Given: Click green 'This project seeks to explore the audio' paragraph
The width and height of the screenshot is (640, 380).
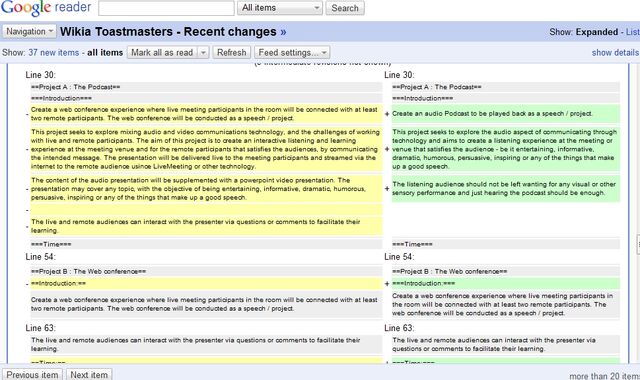Looking at the screenshot, I should [506, 149].
